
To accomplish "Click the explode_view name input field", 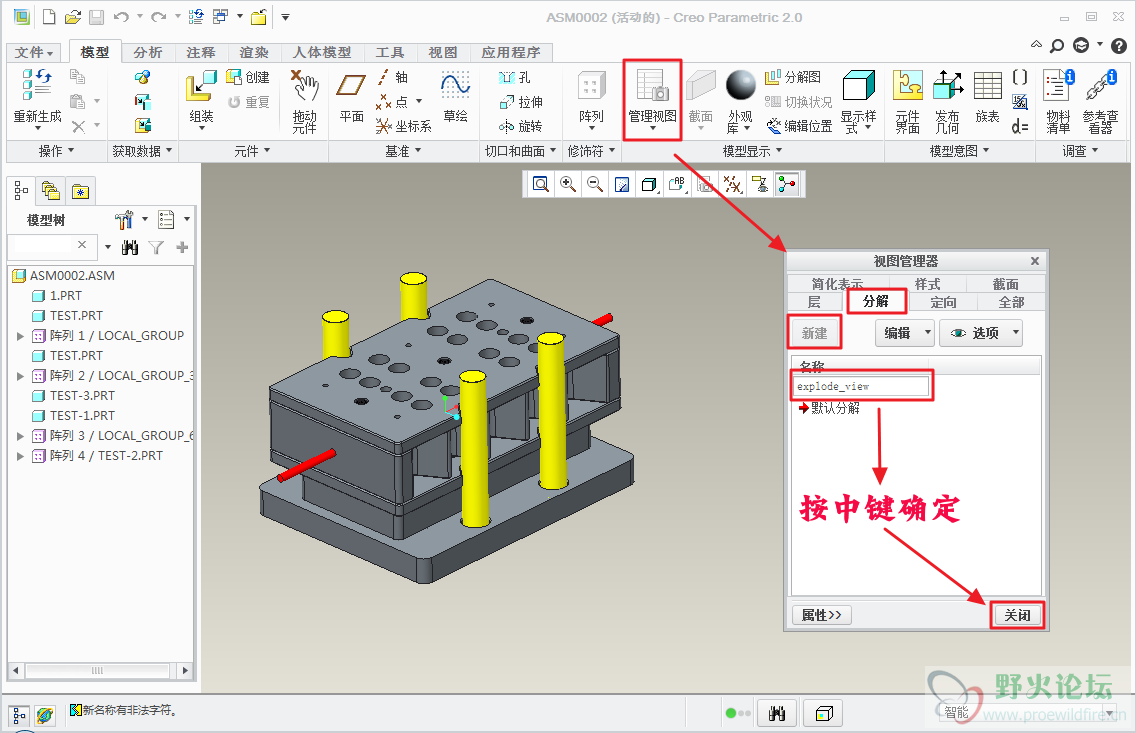I will (861, 386).
